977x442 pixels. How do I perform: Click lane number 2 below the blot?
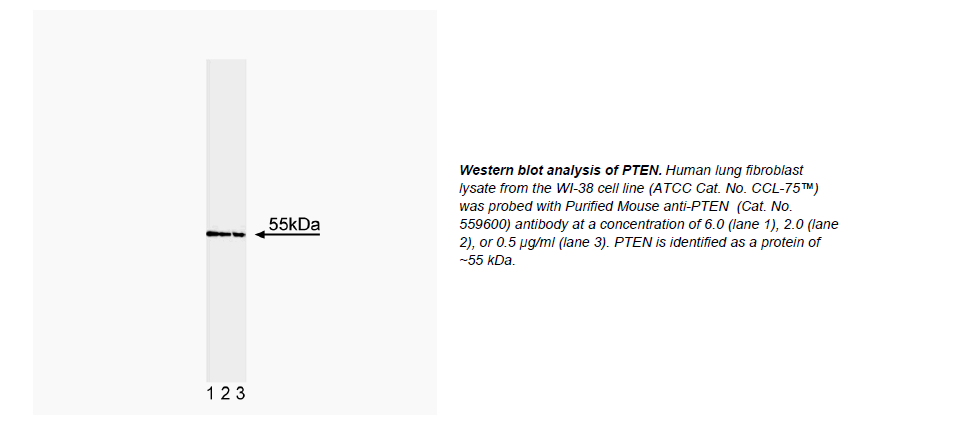click(x=226, y=394)
